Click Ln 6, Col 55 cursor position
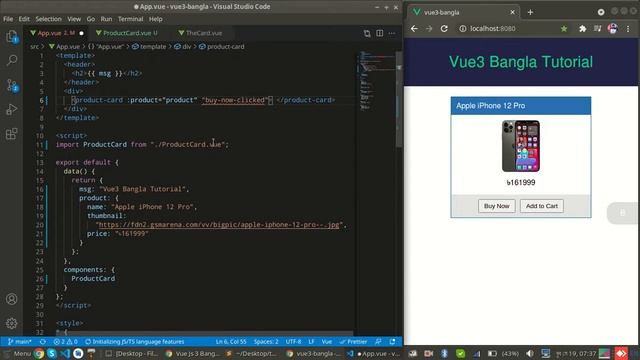This screenshot has width=640, height=360. coord(231,342)
